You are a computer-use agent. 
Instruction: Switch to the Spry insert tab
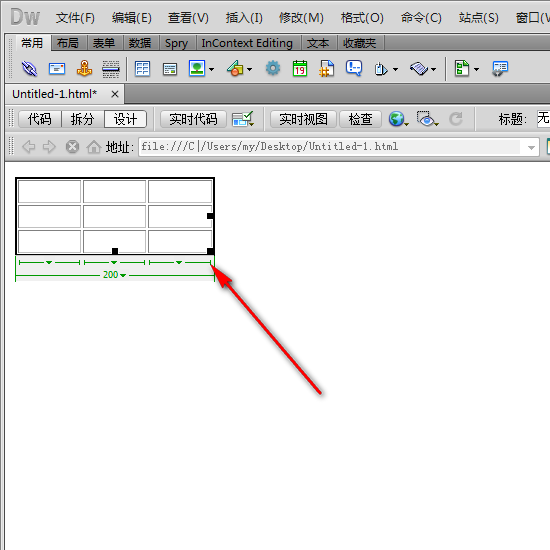click(176, 43)
